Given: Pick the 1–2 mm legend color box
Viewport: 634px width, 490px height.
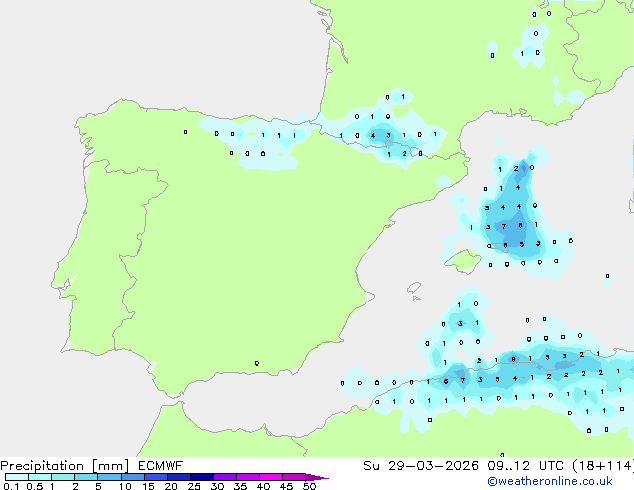Looking at the screenshot, I should [63, 477].
